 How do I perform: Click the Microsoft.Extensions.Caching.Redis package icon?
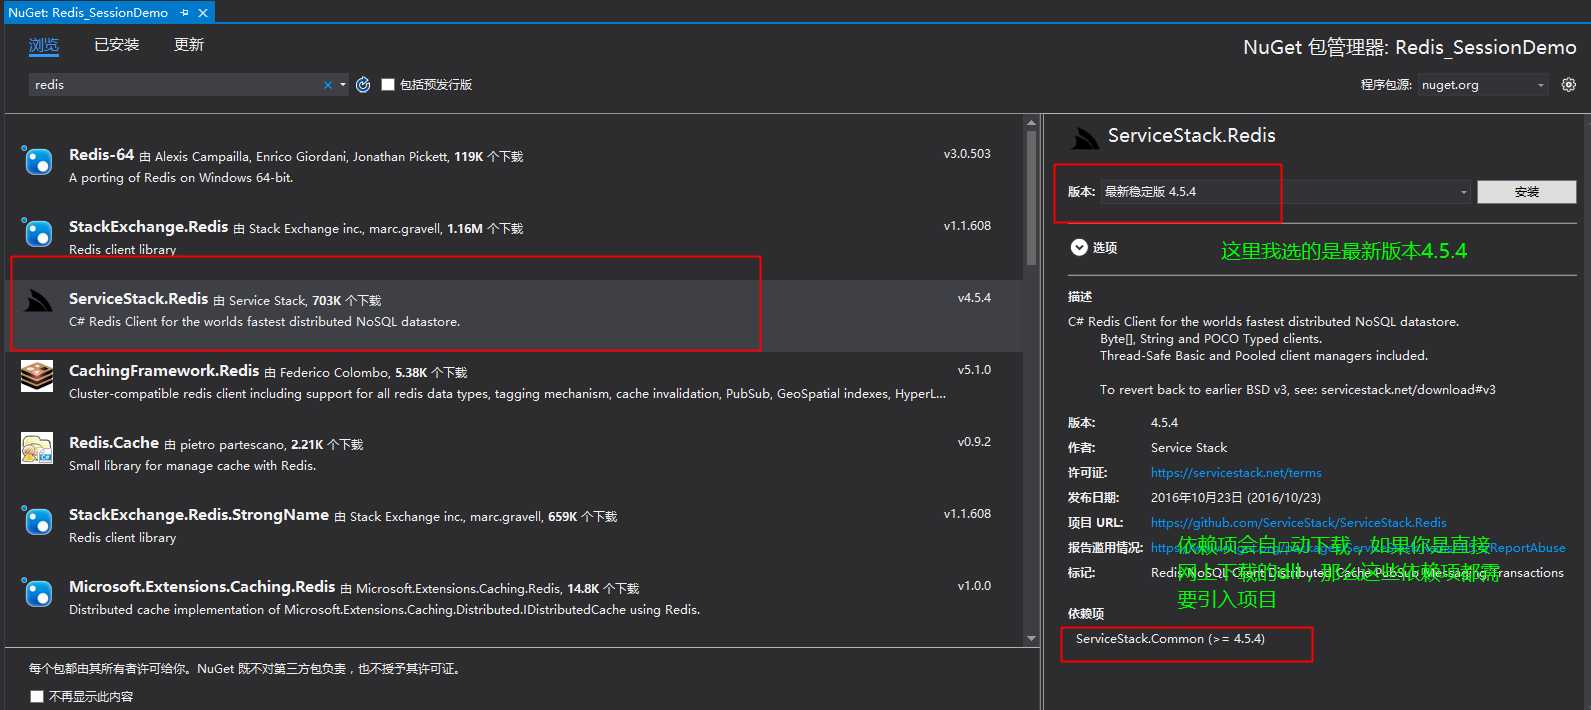38,592
